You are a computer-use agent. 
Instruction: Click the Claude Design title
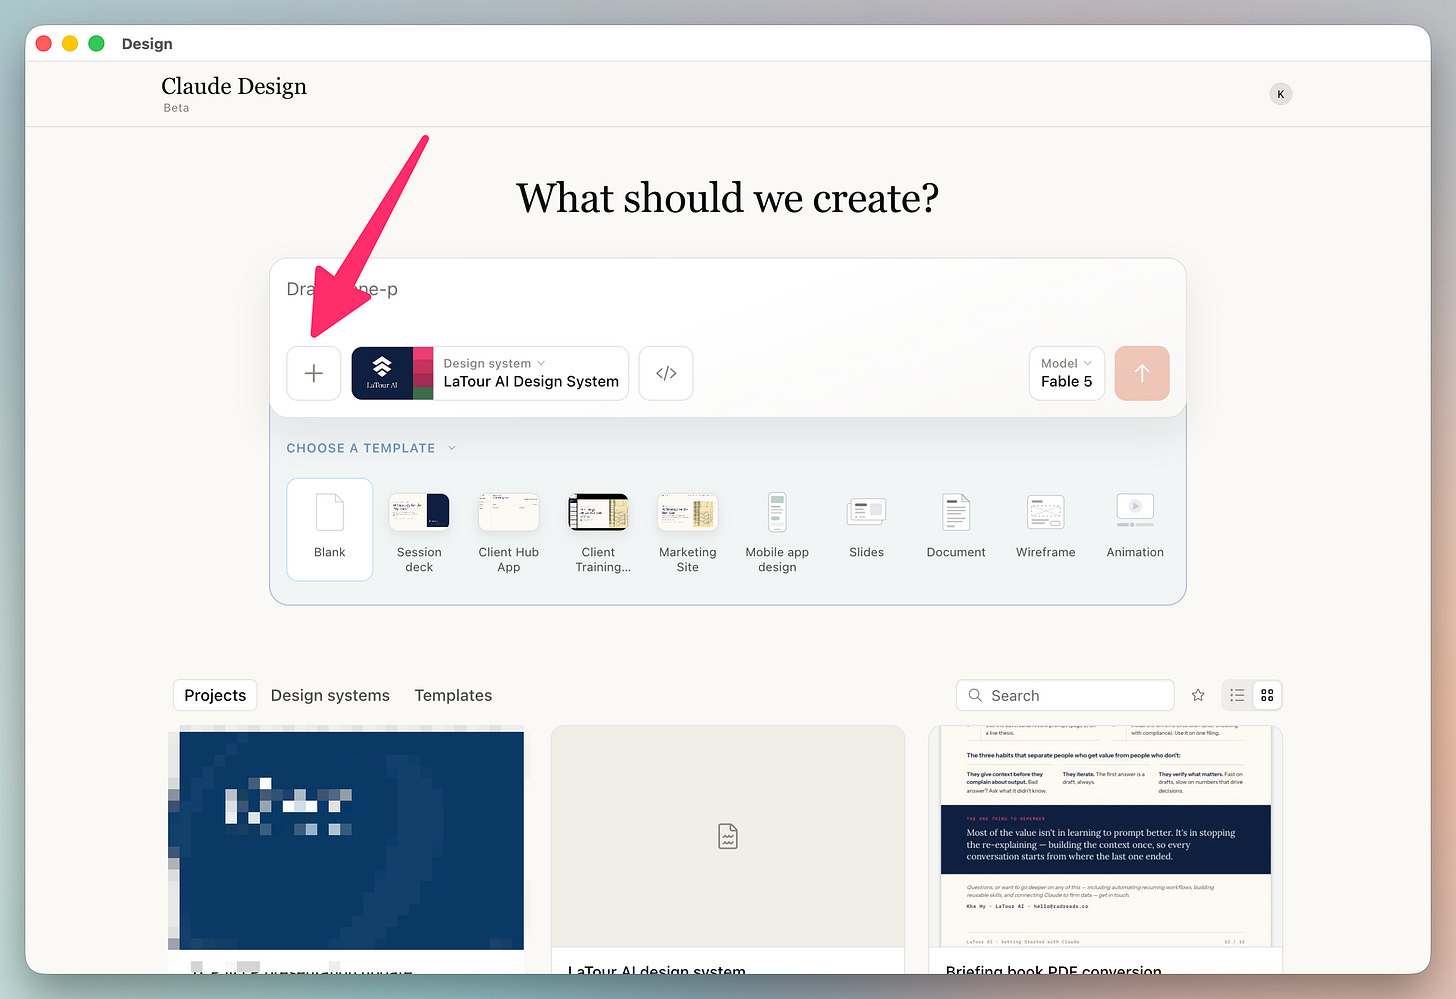tap(234, 86)
